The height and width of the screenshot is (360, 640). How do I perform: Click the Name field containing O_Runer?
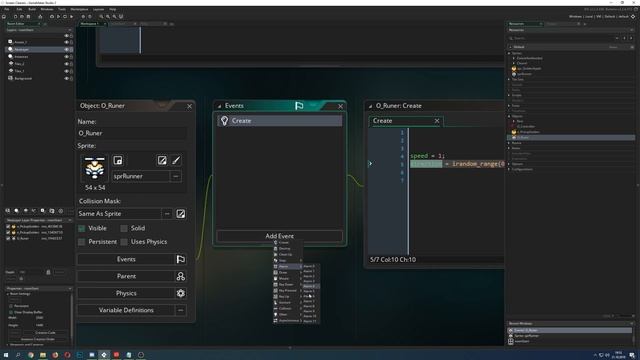pos(132,133)
